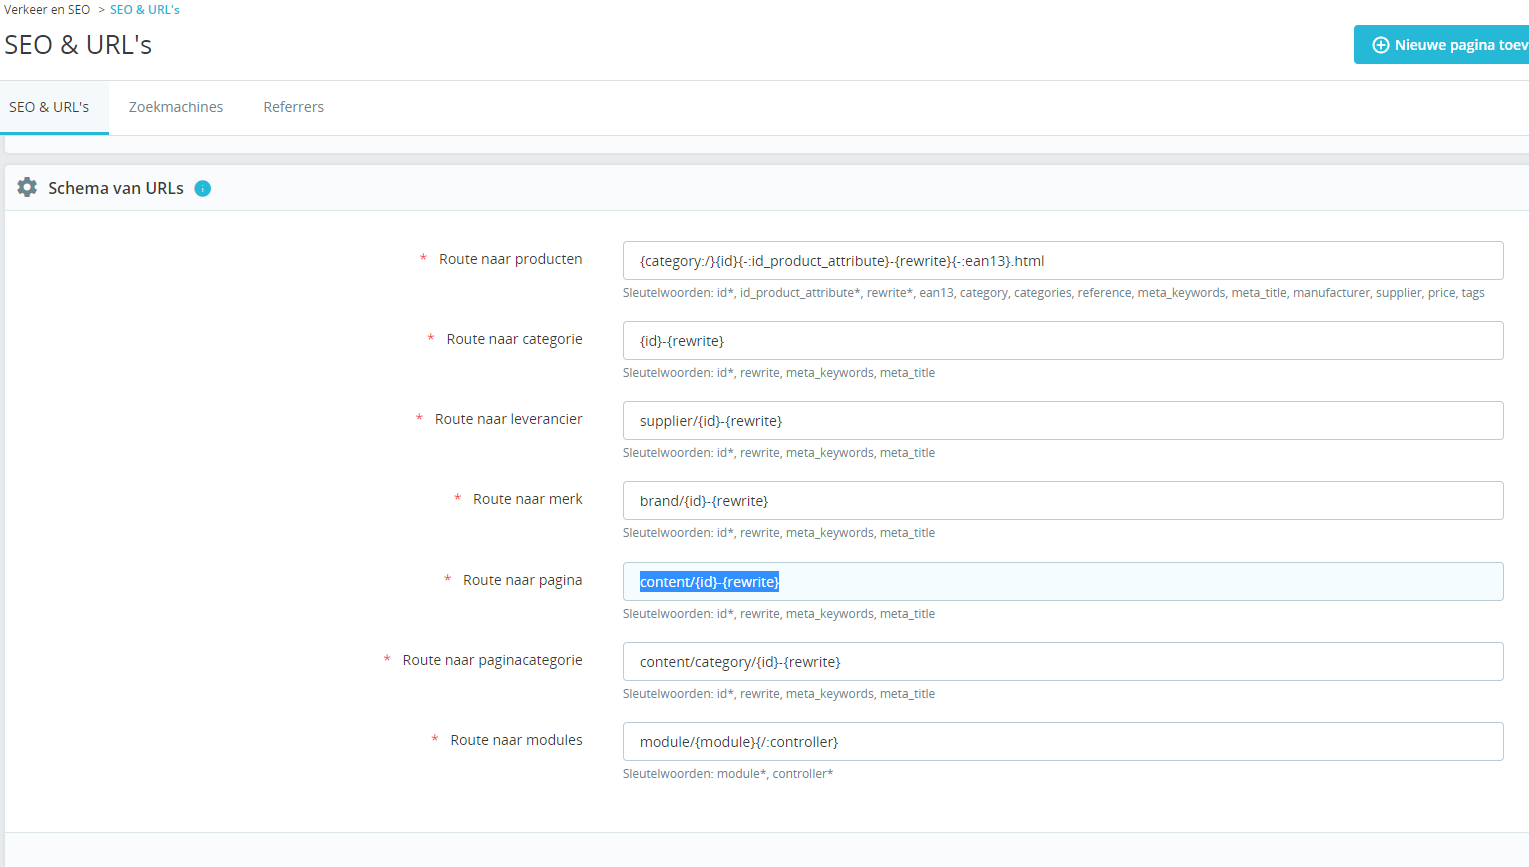The image size is (1529, 867).
Task: Click the Verkeer en SEO breadcrumb text
Action: point(47,10)
